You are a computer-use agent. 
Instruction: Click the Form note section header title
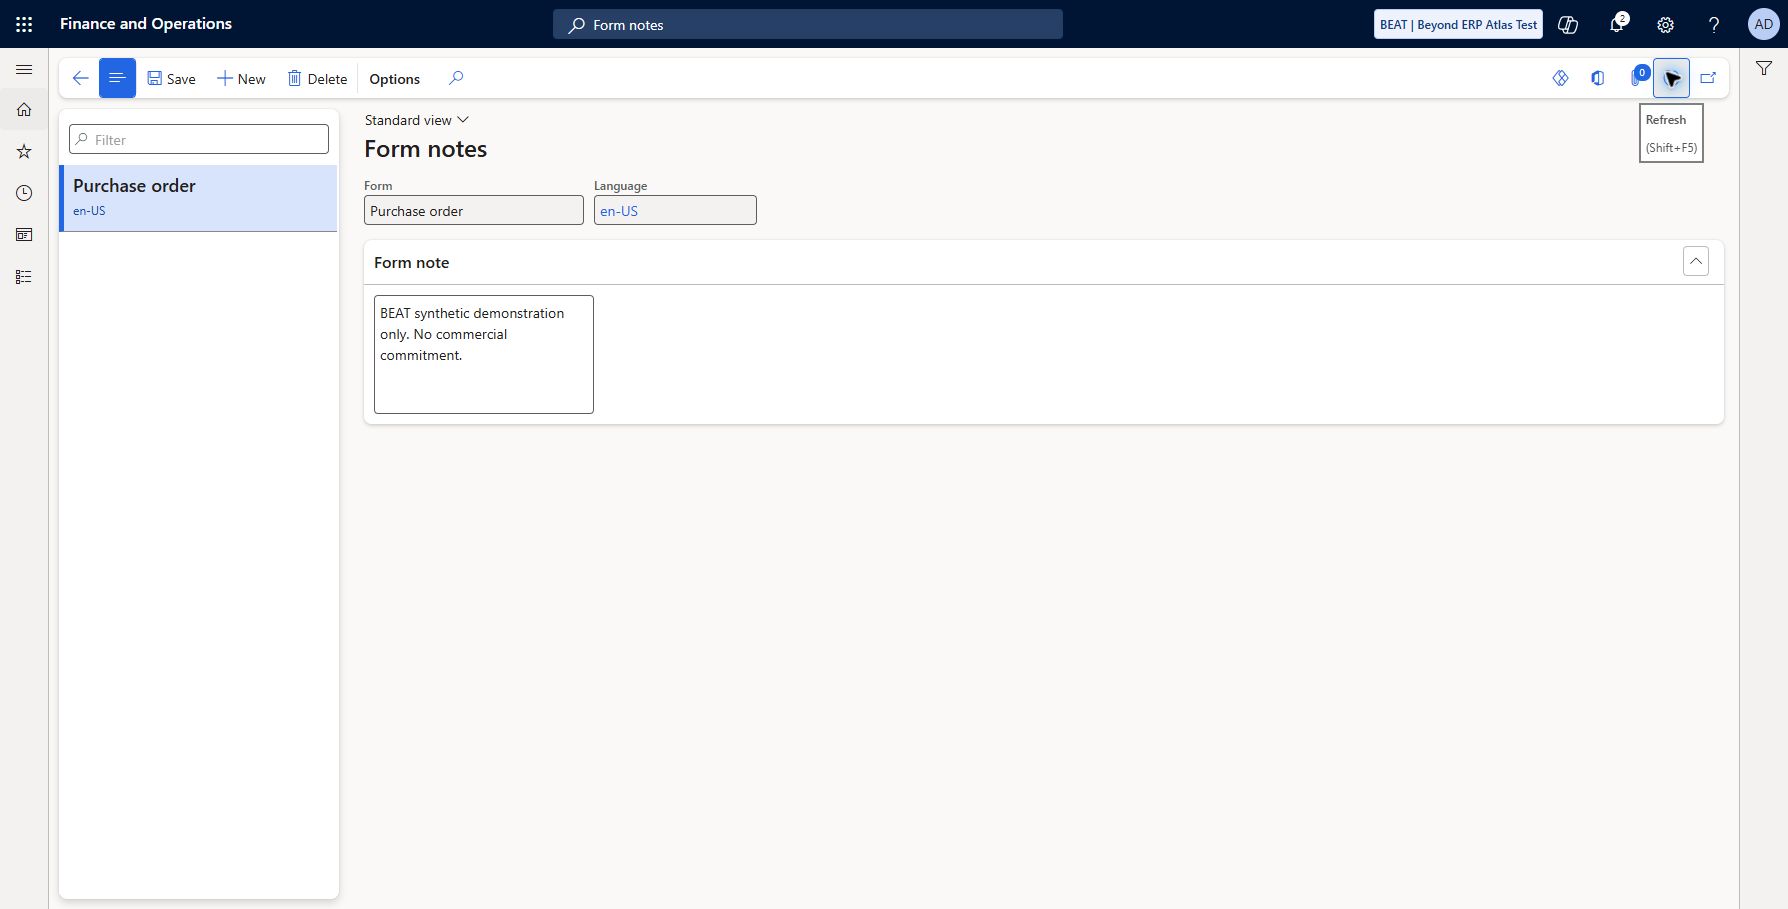point(412,262)
